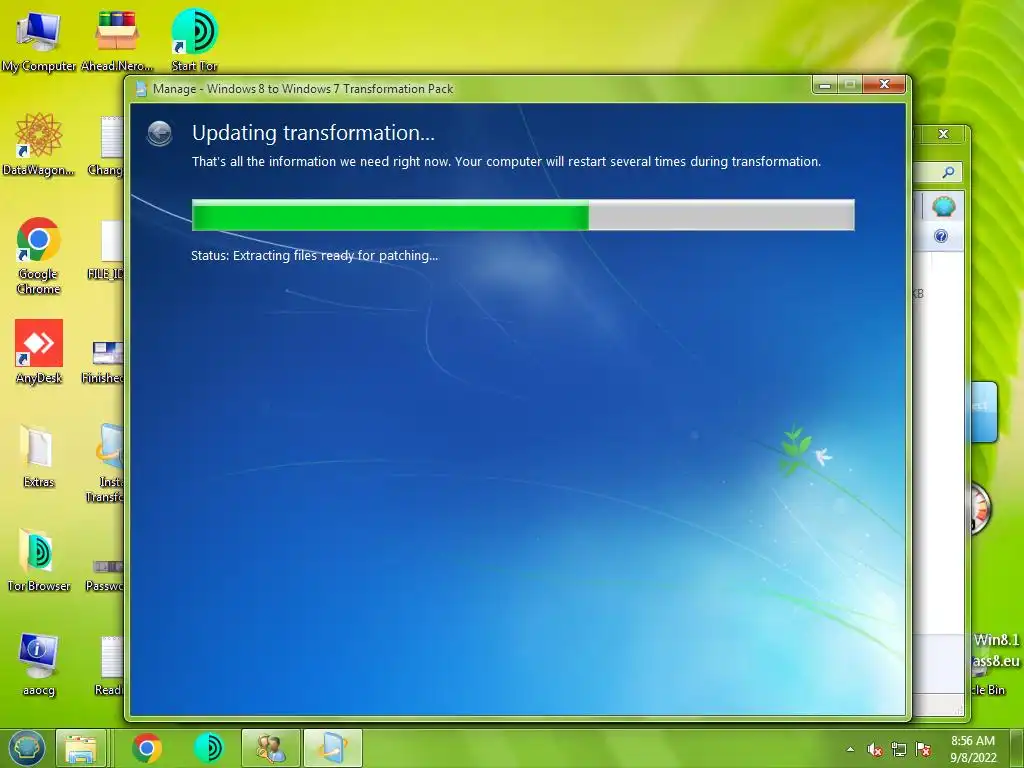Select the AnyDesk desktop shortcut
1024x768 pixels.
[39, 352]
